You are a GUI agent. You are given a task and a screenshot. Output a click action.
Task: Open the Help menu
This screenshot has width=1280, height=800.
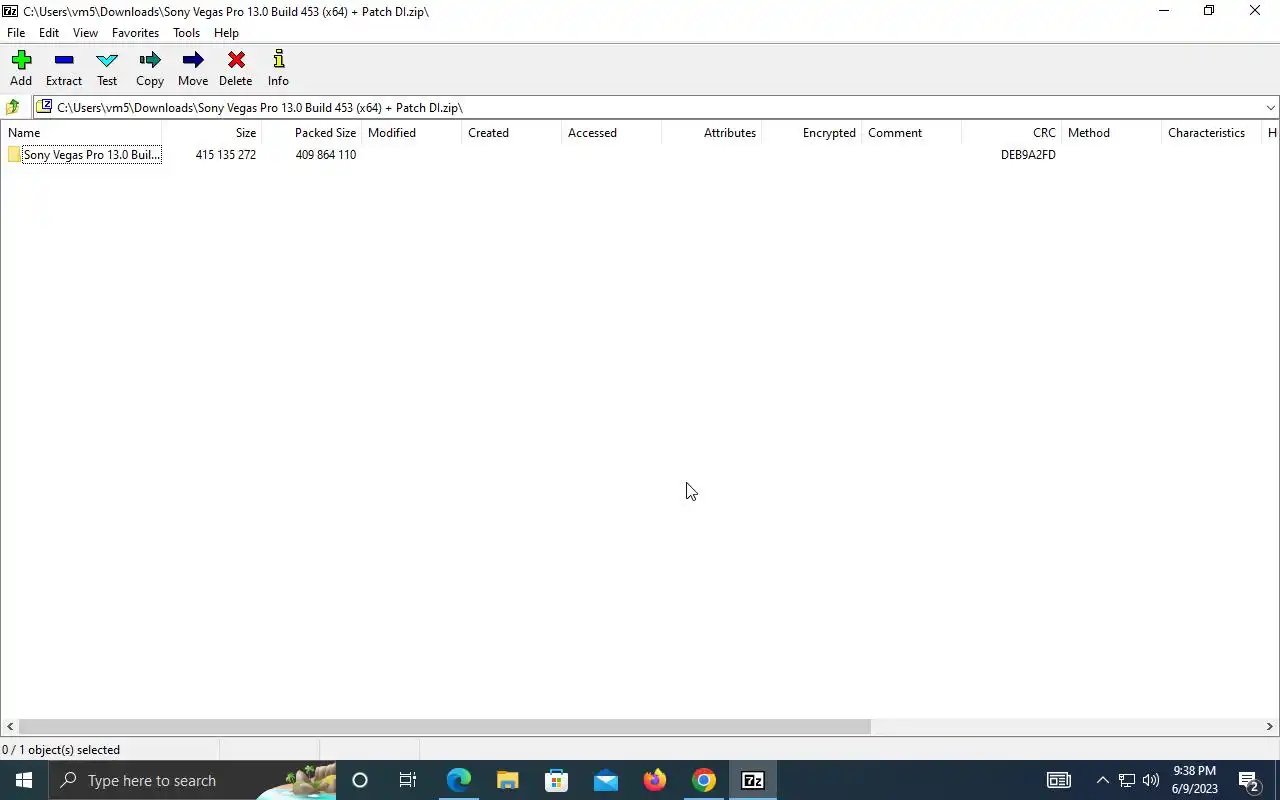226,33
